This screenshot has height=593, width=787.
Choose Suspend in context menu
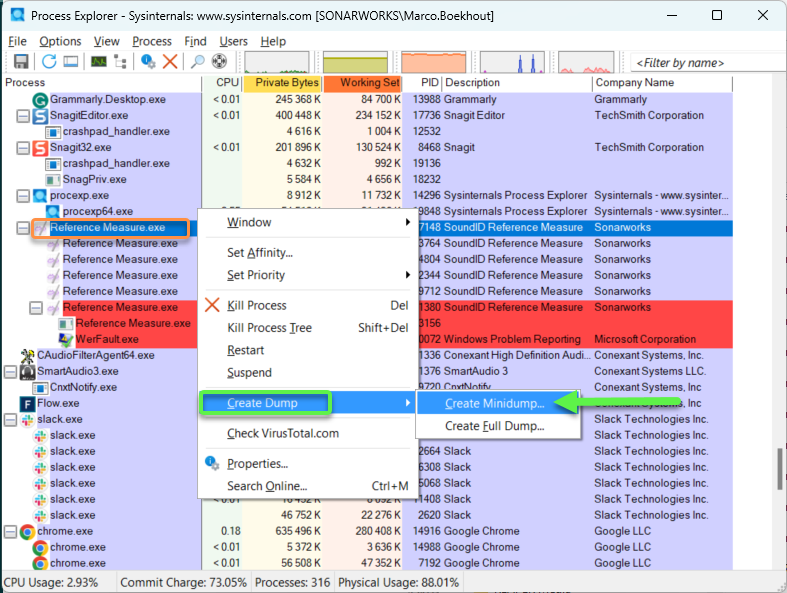[308, 373]
